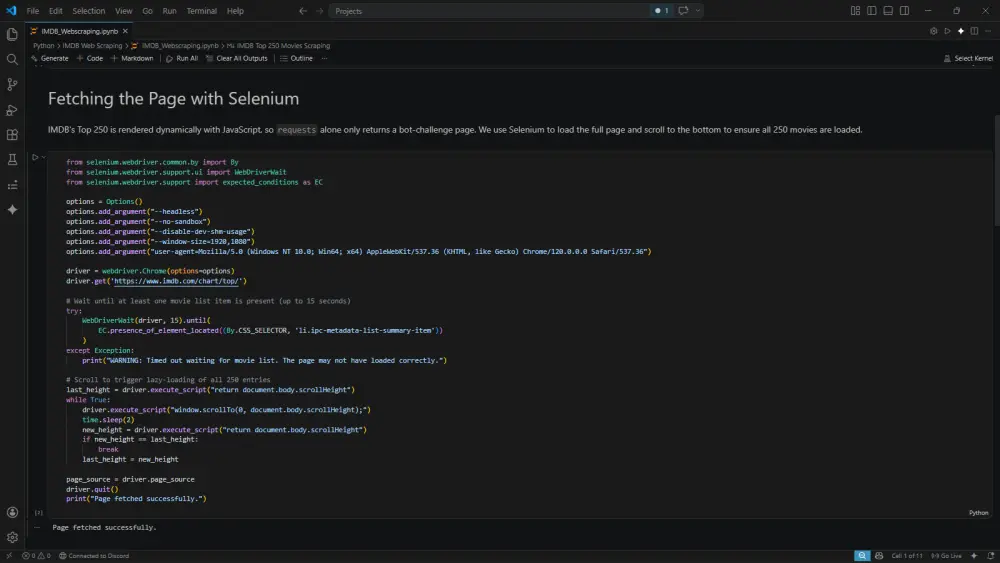The image size is (1000, 563).
Task: Expand the run cell options chevron
Action: 43,157
